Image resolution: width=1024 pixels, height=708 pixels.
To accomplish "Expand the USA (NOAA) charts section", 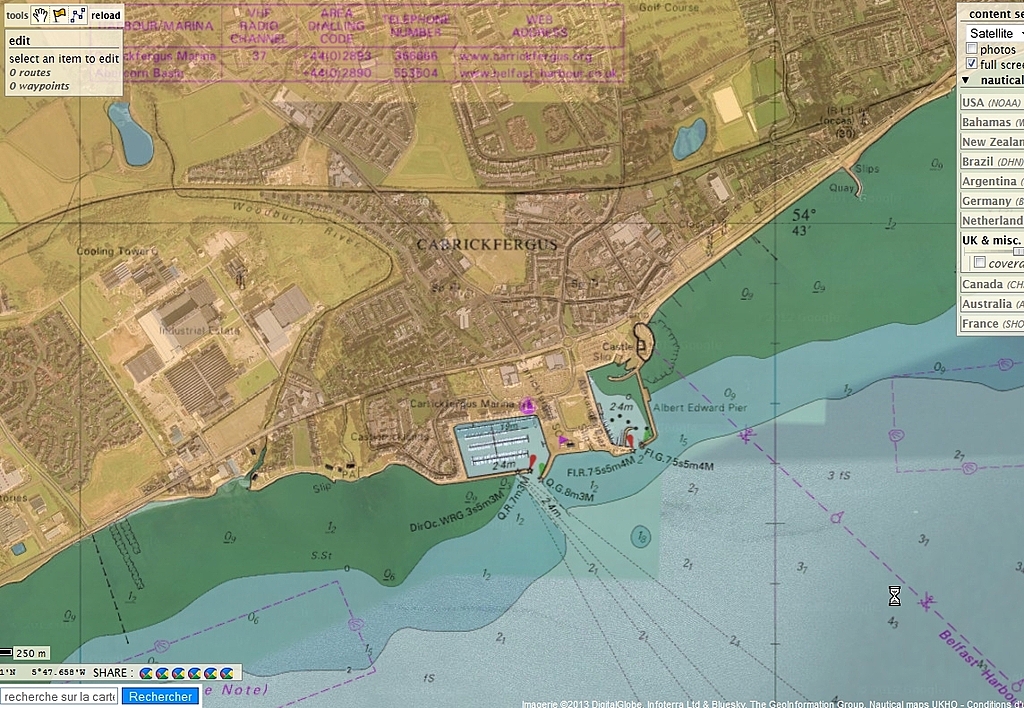I will [x=992, y=103].
